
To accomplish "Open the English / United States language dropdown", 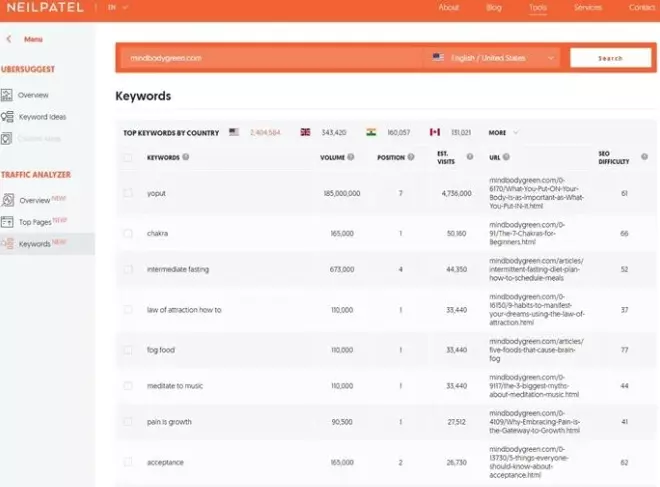I will coord(492,58).
